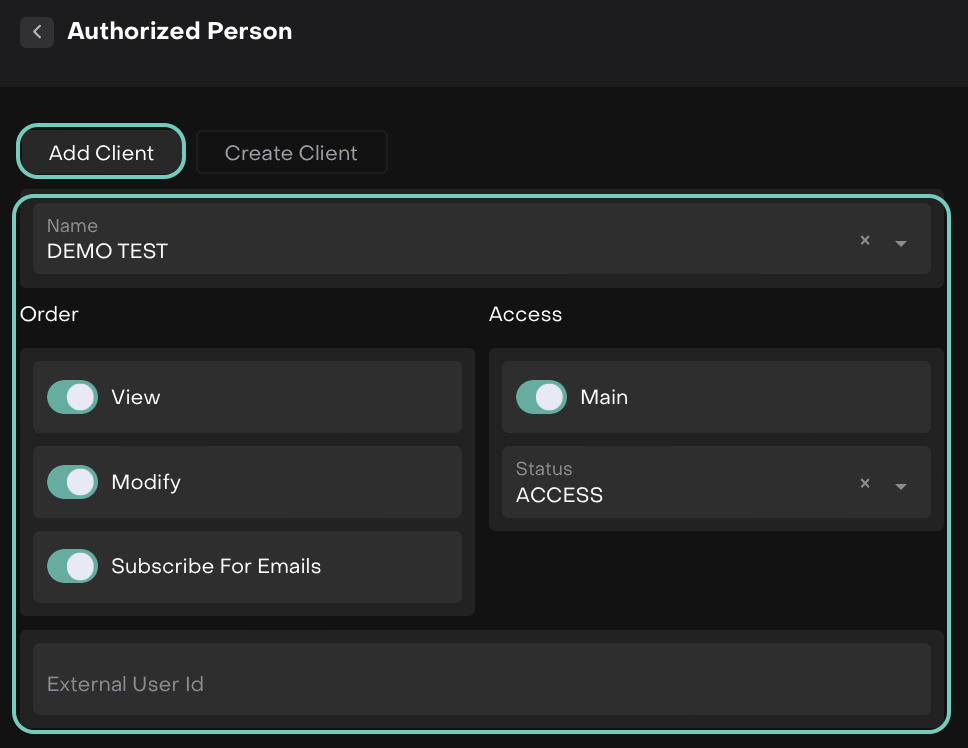The width and height of the screenshot is (968, 748).
Task: Go back using the arrow icon
Action: coord(37,32)
